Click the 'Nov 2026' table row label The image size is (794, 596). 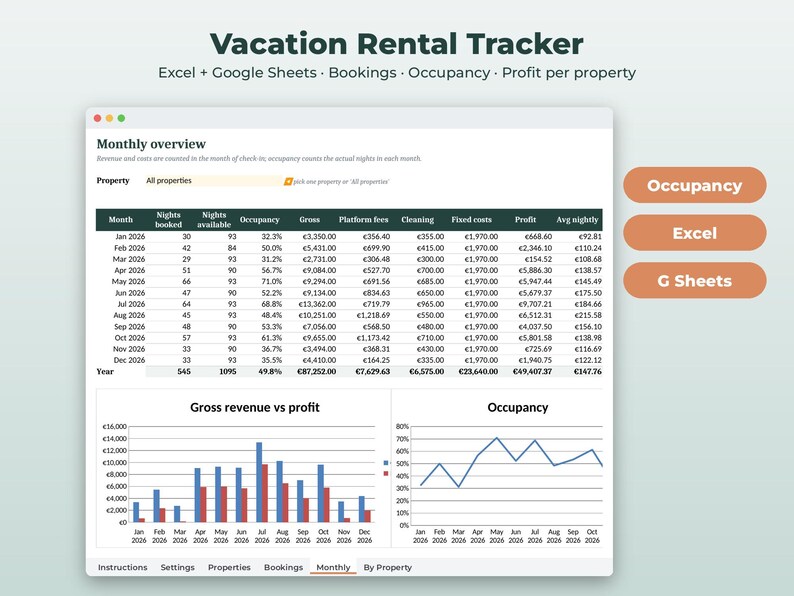pyautogui.click(x=129, y=349)
